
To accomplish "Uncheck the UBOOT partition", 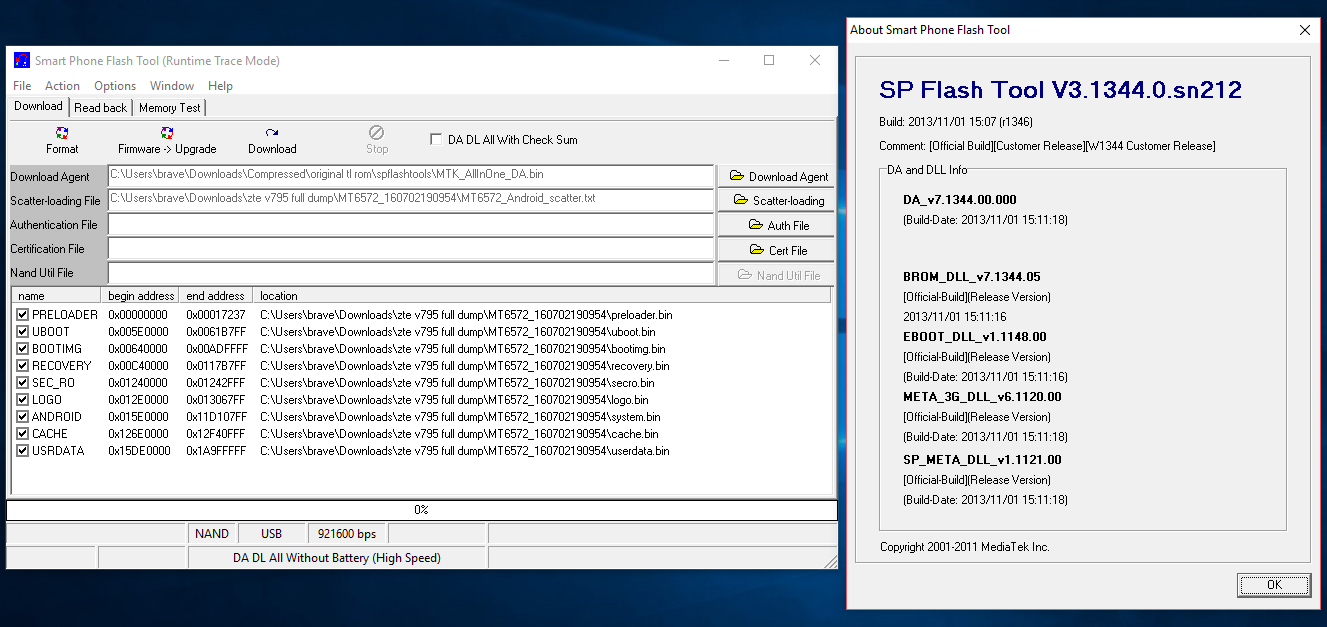I will tap(22, 331).
